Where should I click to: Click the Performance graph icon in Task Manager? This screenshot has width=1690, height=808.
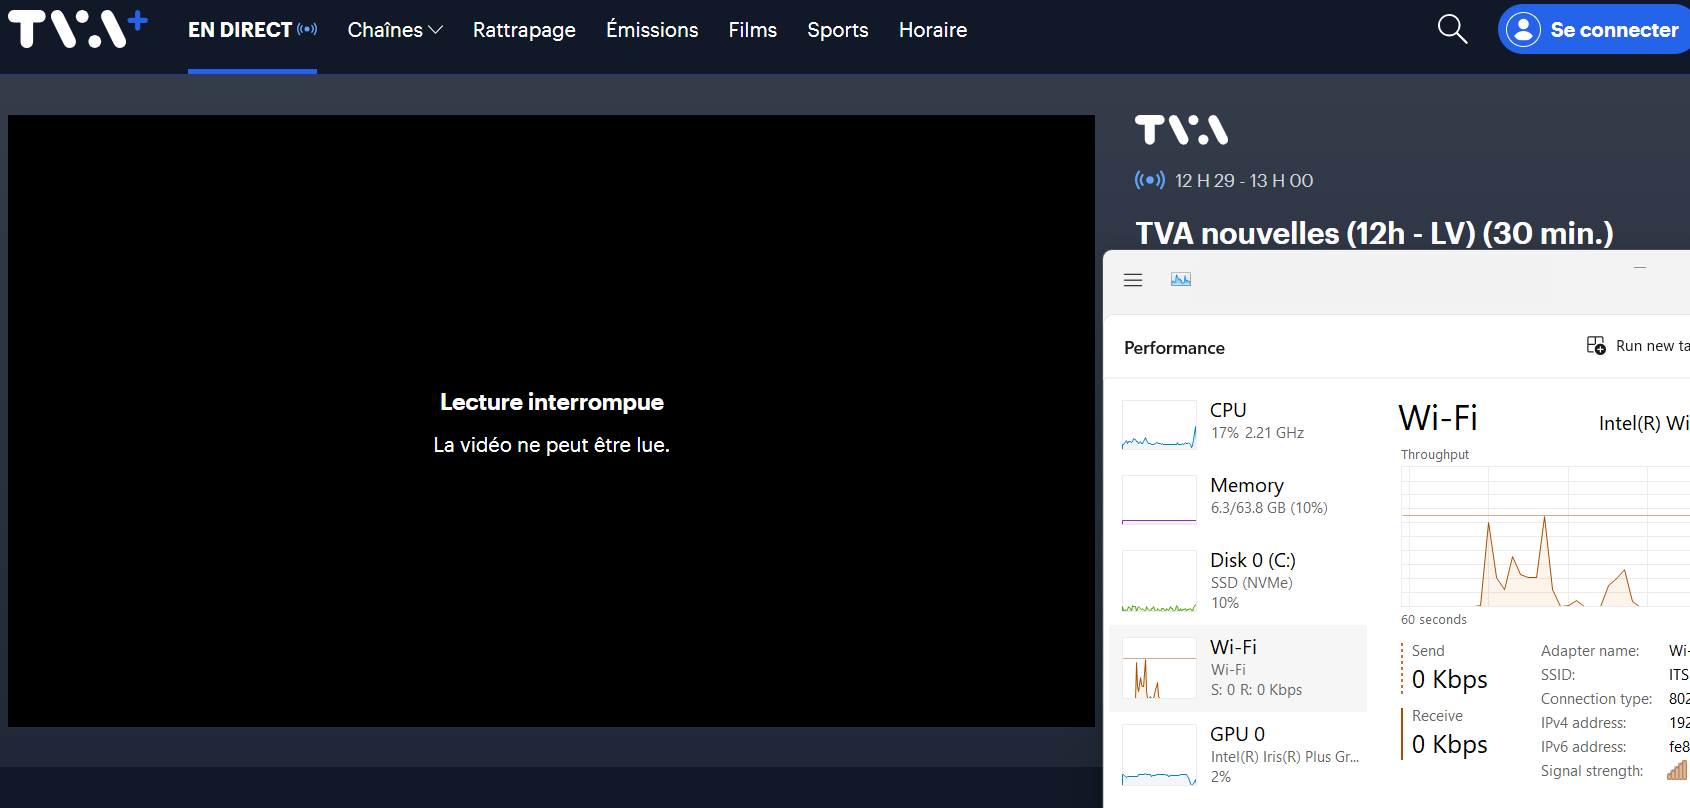coord(1181,280)
